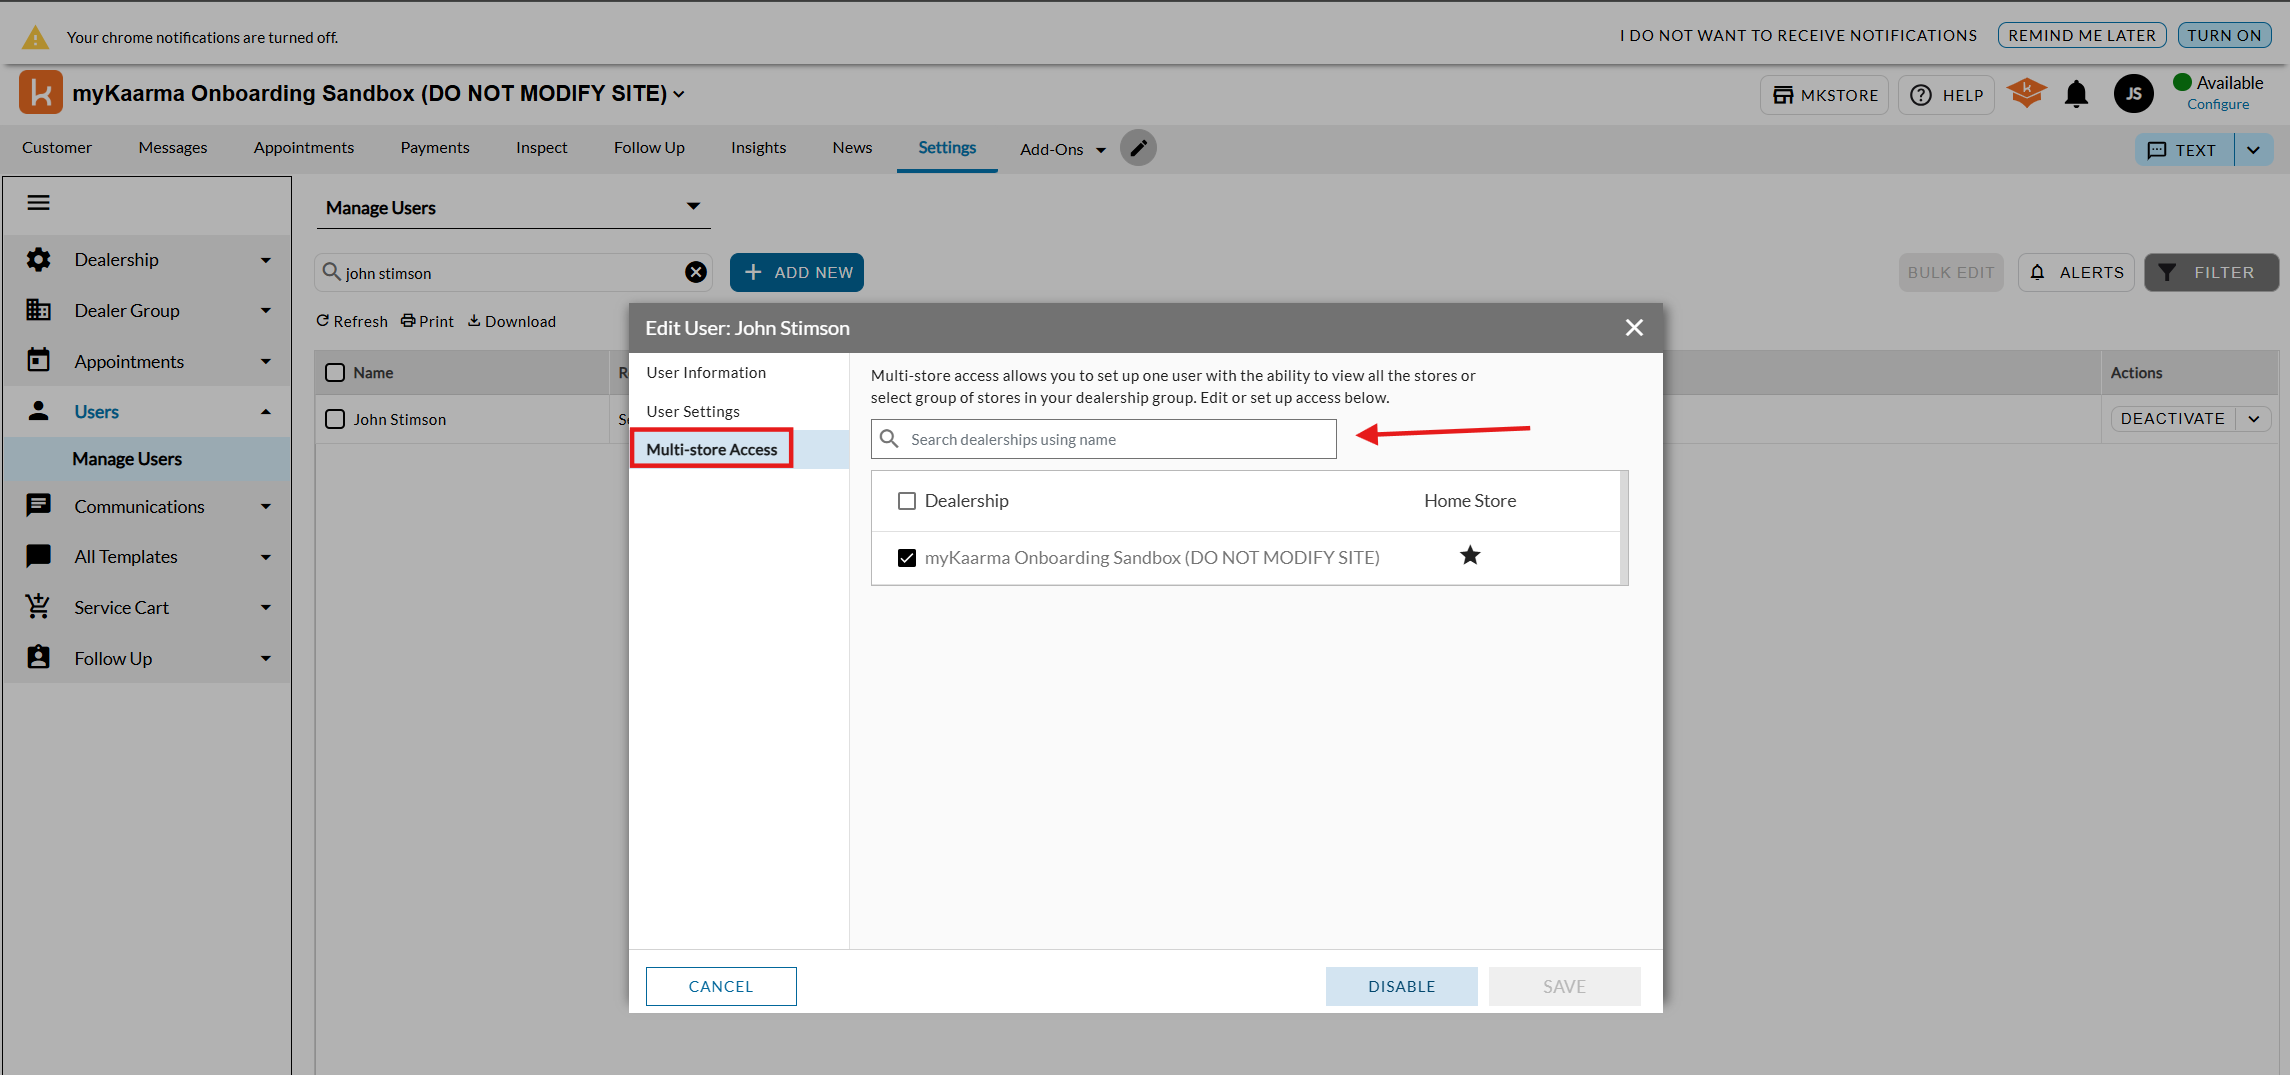Screen dimensions: 2290x1075
Task: Expand the Dealer Group sidebar section
Action: 266,310
